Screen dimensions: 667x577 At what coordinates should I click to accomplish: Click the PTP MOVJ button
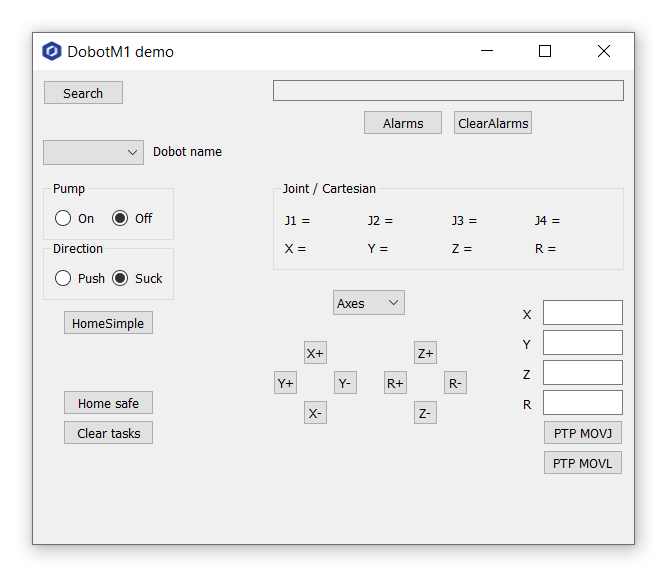[583, 433]
